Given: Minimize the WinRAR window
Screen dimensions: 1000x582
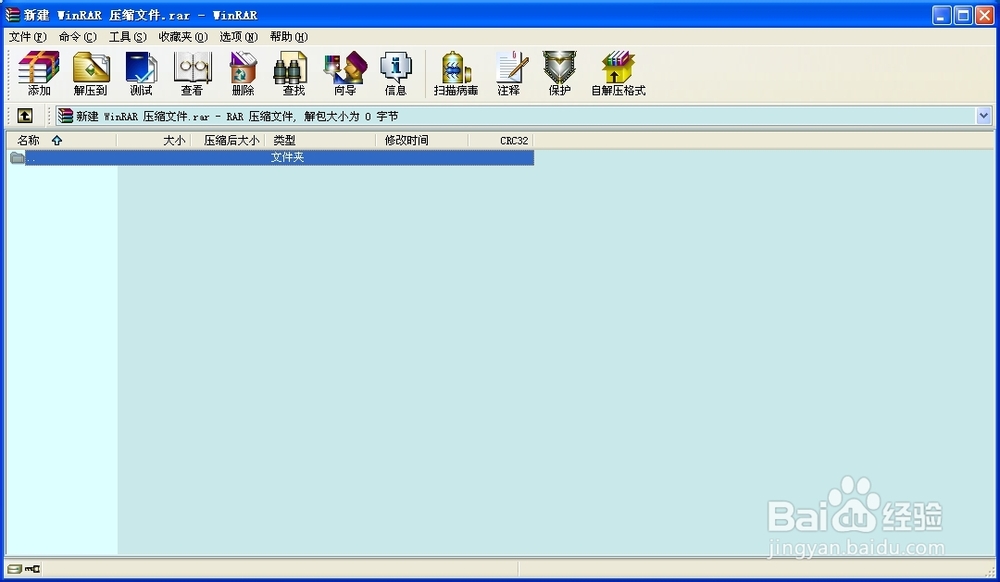Looking at the screenshot, I should [941, 15].
